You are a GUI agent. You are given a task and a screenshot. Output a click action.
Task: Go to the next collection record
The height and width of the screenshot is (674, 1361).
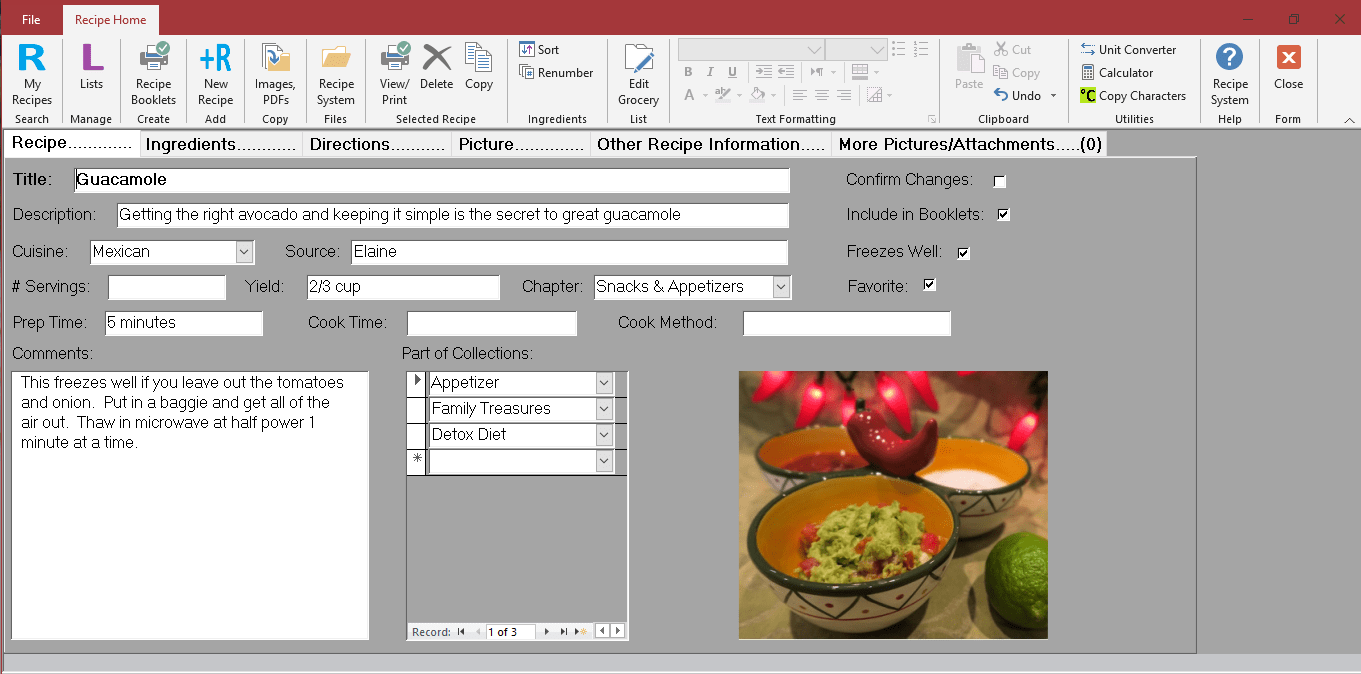(x=546, y=631)
